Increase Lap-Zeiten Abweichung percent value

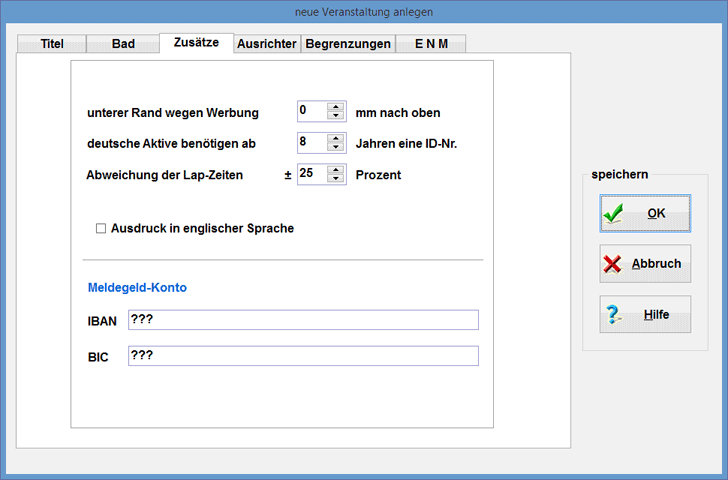(x=336, y=168)
